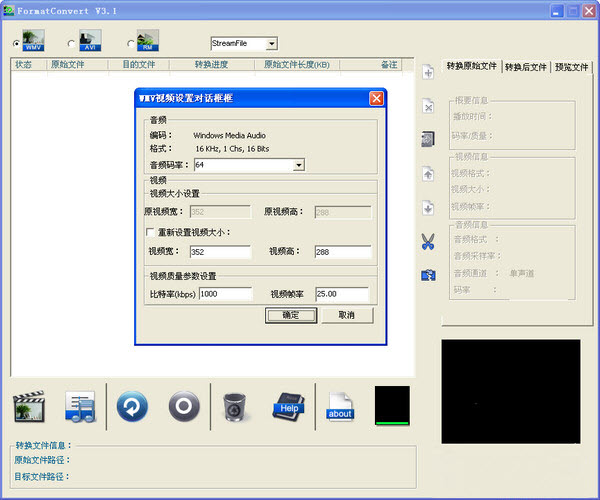Click the 确定 button in dialog
Image resolution: width=600 pixels, height=500 pixels.
[291, 315]
